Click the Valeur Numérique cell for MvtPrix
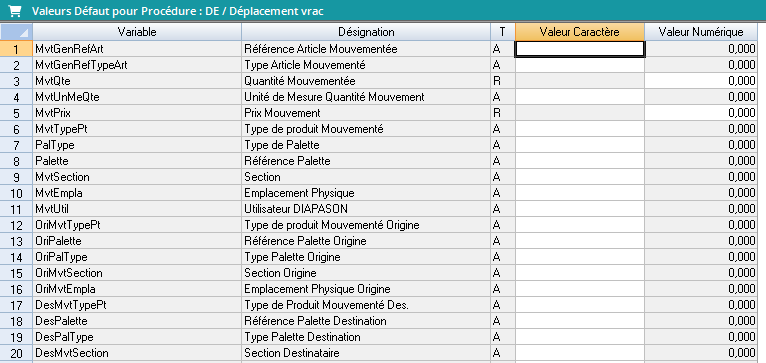The height and width of the screenshot is (363, 766). (701, 113)
